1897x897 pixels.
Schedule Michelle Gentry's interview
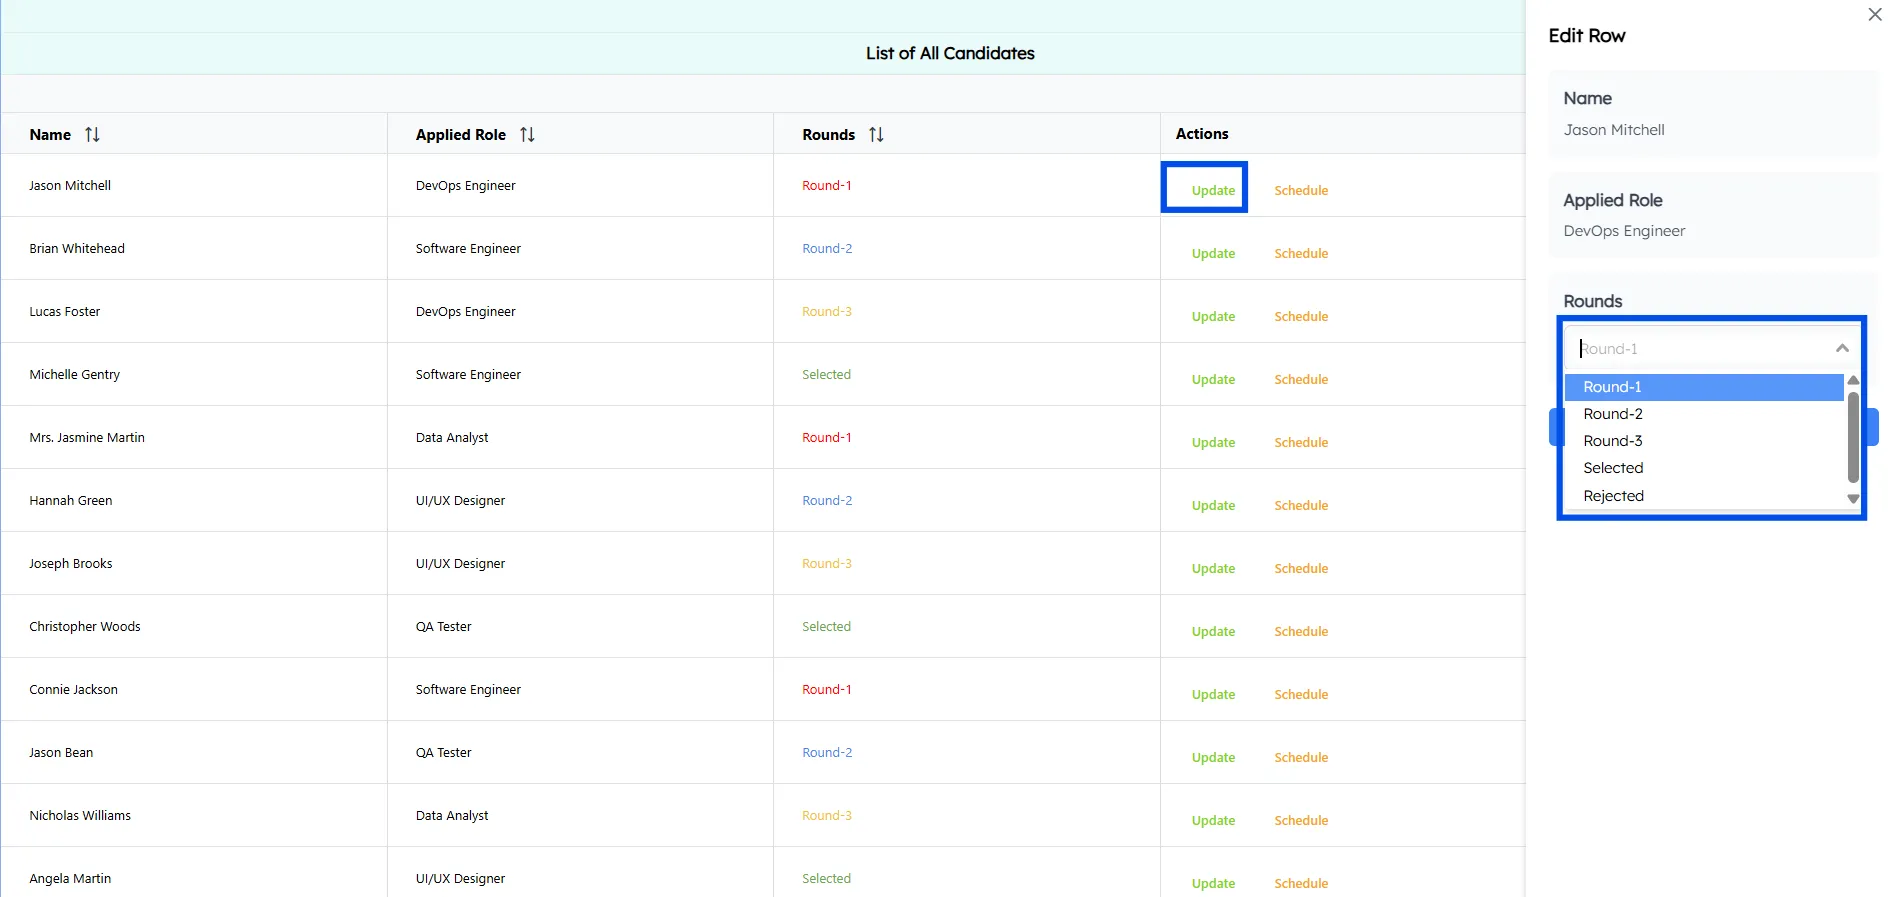point(1300,379)
